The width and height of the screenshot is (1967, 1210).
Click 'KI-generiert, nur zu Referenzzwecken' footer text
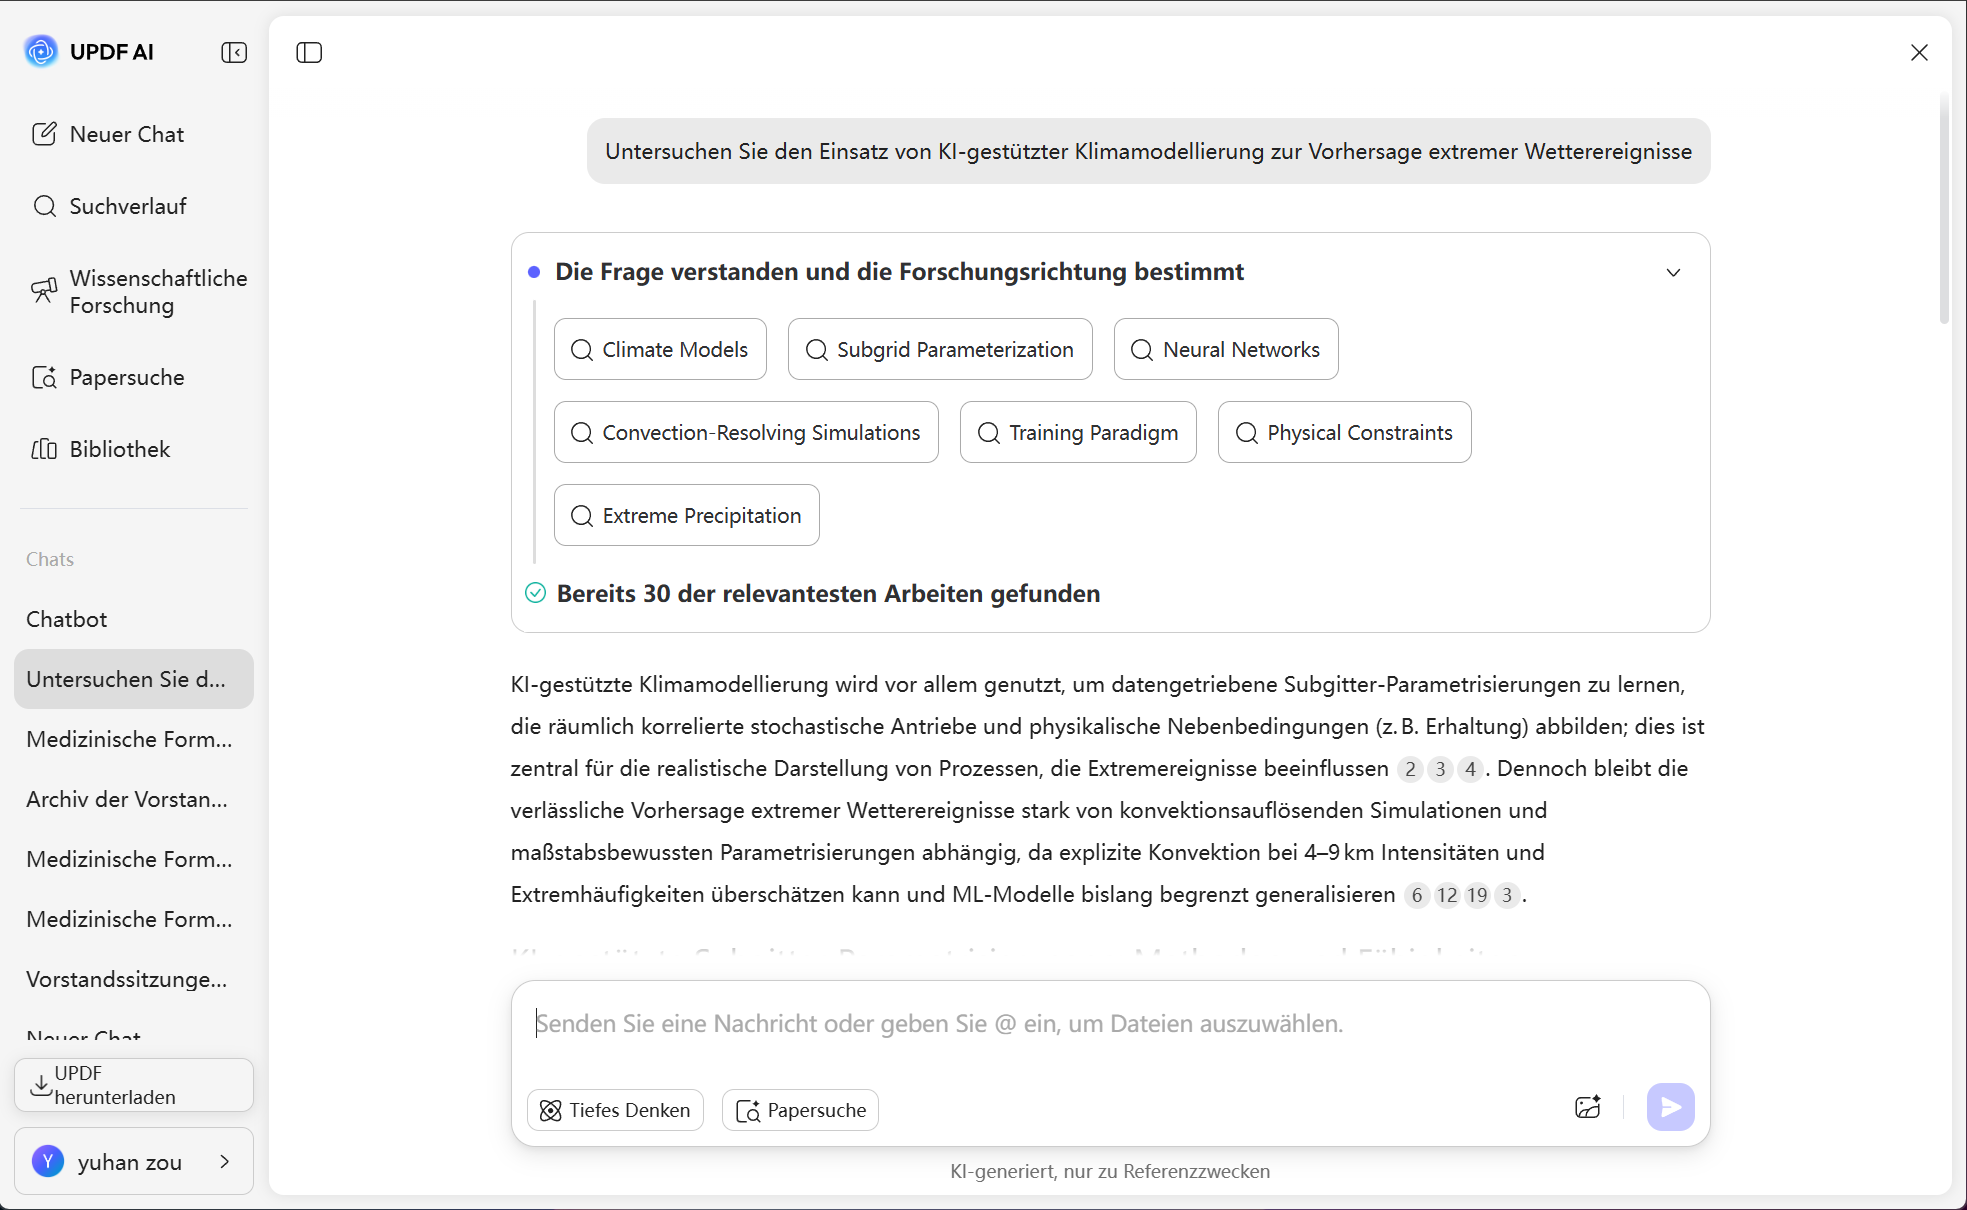[x=1110, y=1171]
